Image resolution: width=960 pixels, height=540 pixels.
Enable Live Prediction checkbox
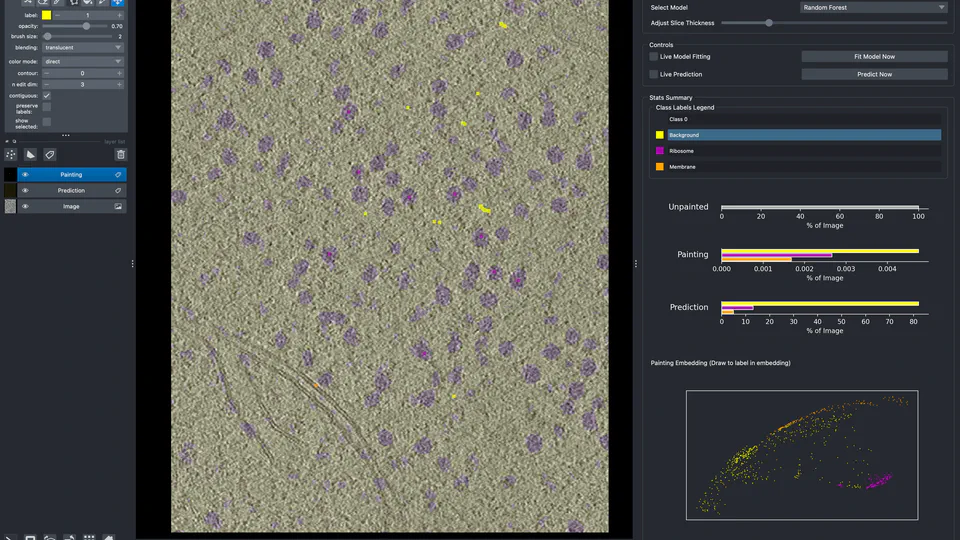click(653, 74)
